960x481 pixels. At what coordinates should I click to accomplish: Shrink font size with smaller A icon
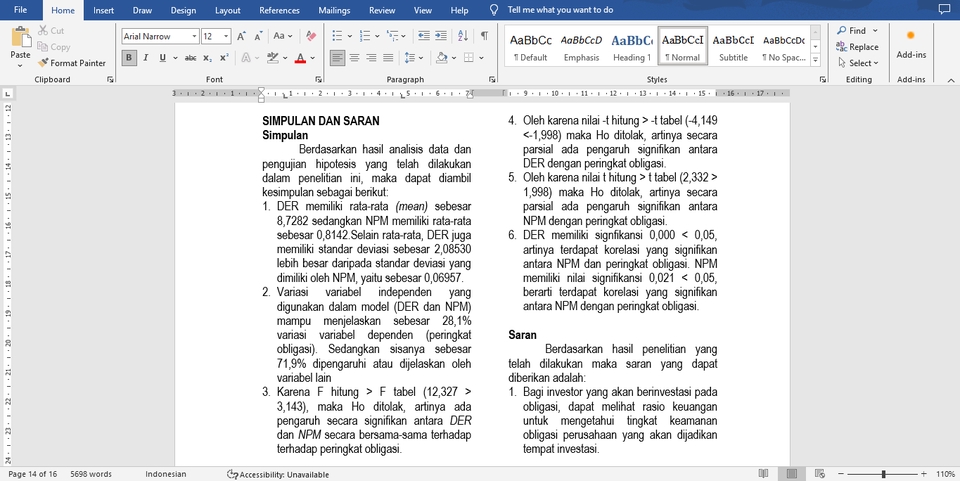click(x=258, y=36)
